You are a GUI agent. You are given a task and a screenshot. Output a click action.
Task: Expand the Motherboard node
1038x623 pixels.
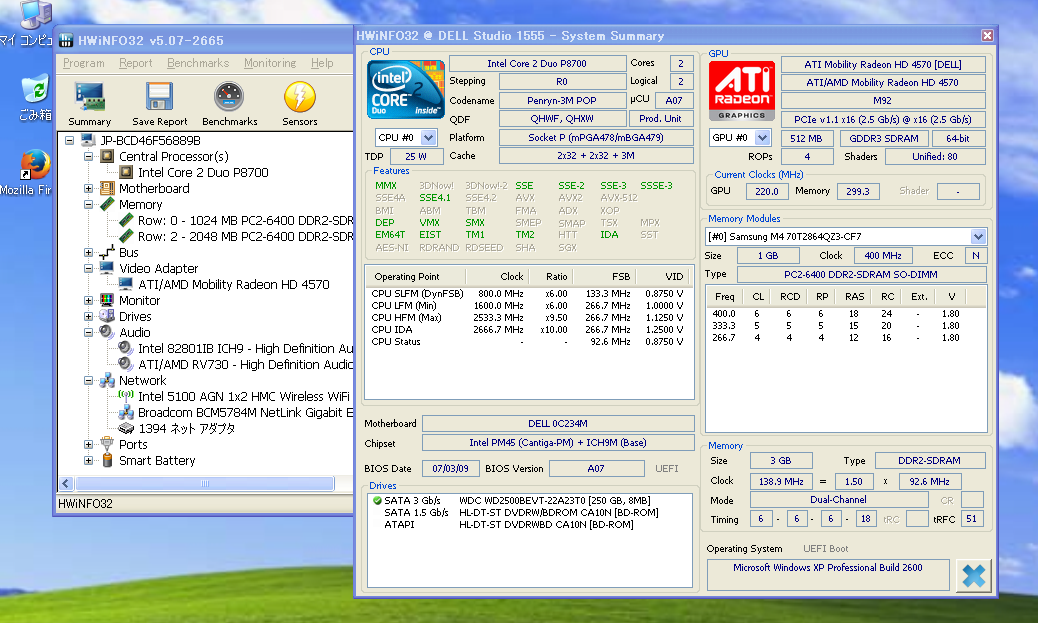pyautogui.click(x=88, y=189)
